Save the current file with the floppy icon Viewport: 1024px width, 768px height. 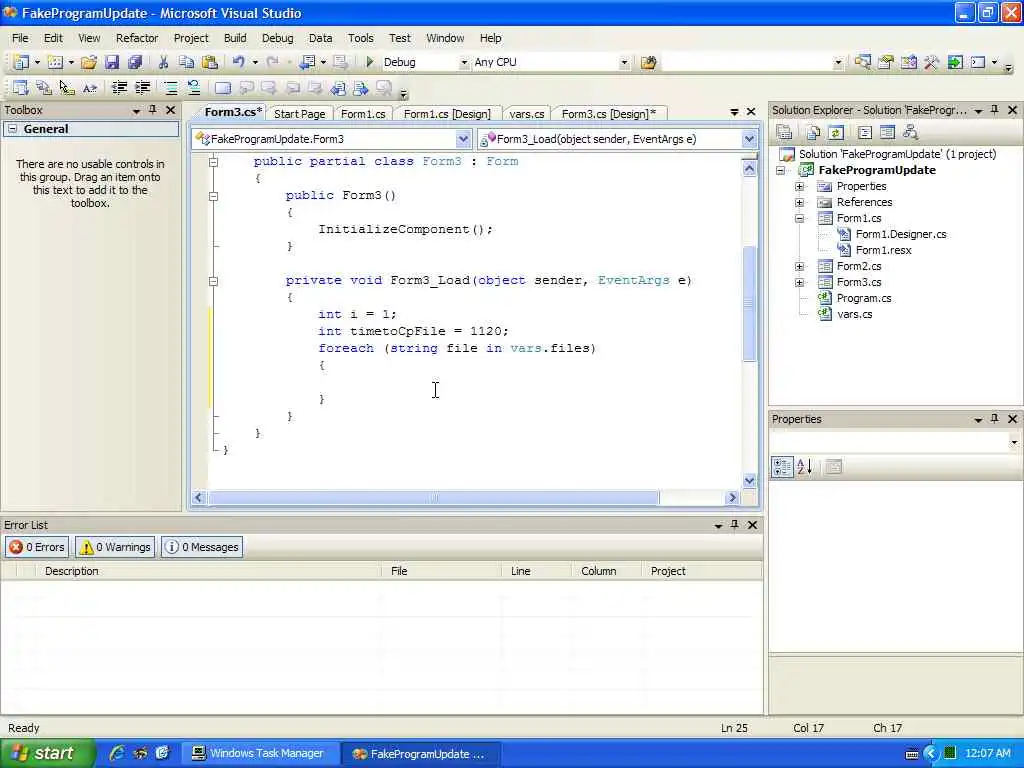112,62
